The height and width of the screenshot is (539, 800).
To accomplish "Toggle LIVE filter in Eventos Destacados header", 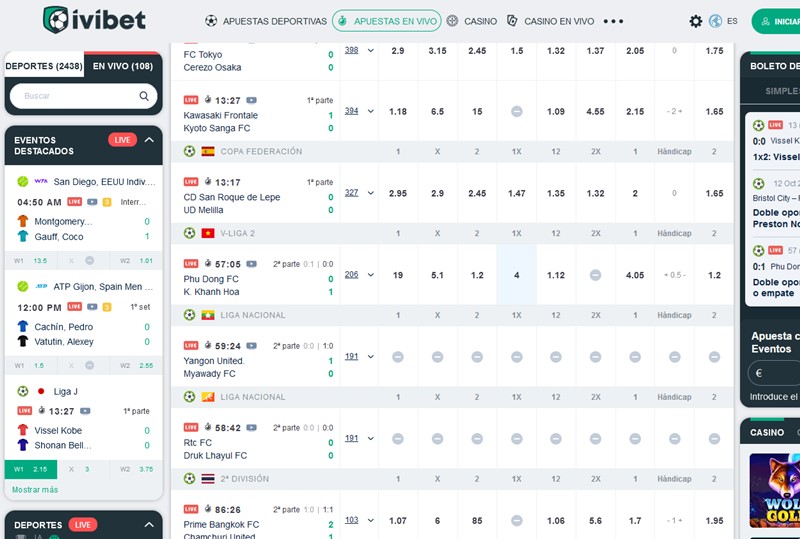I will click(x=122, y=140).
